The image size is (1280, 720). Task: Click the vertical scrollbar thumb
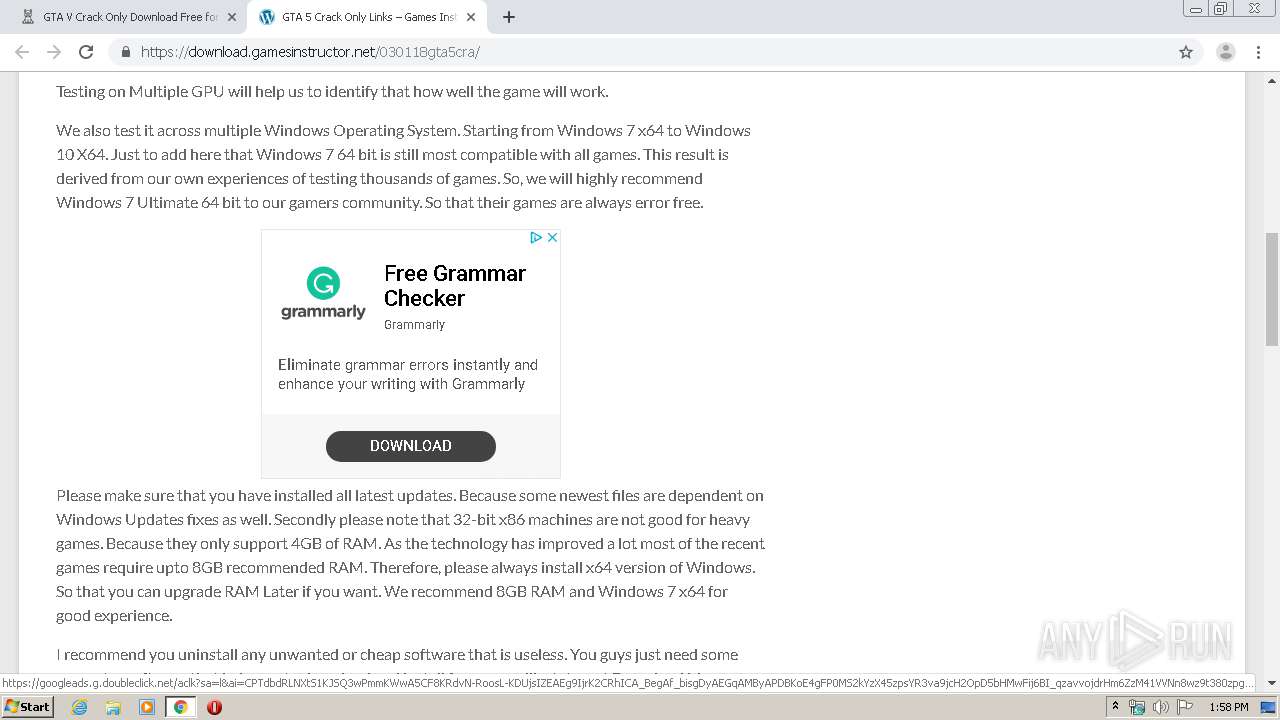[x=1272, y=289]
